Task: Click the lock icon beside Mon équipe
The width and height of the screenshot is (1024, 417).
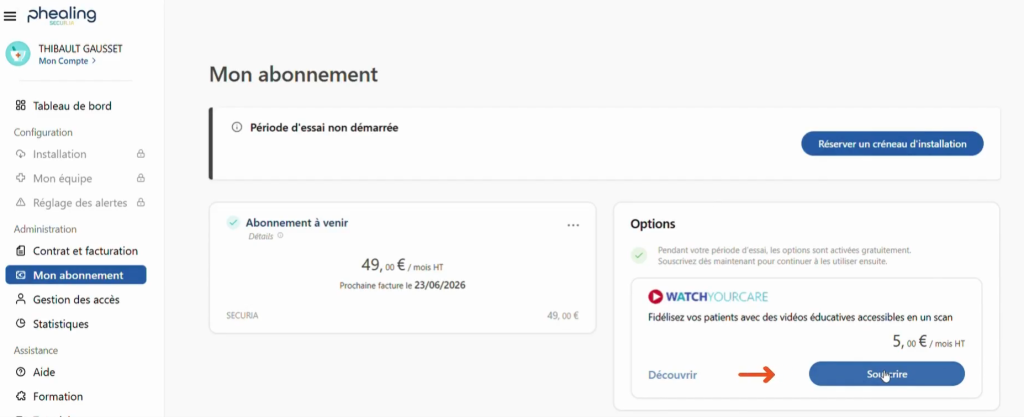Action: click(x=141, y=178)
